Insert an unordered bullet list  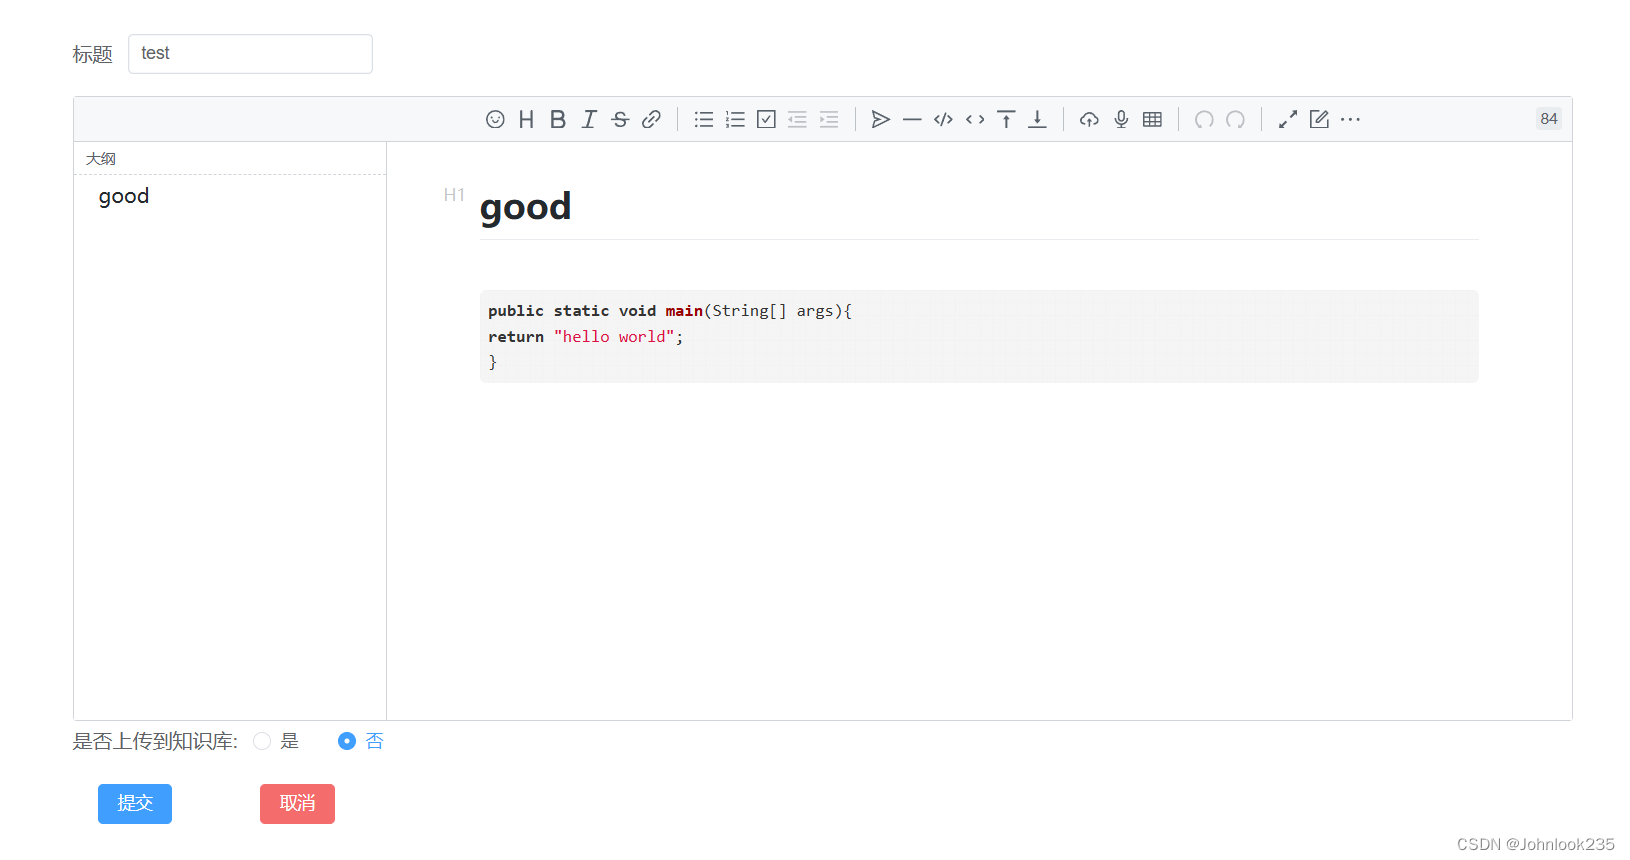704,119
